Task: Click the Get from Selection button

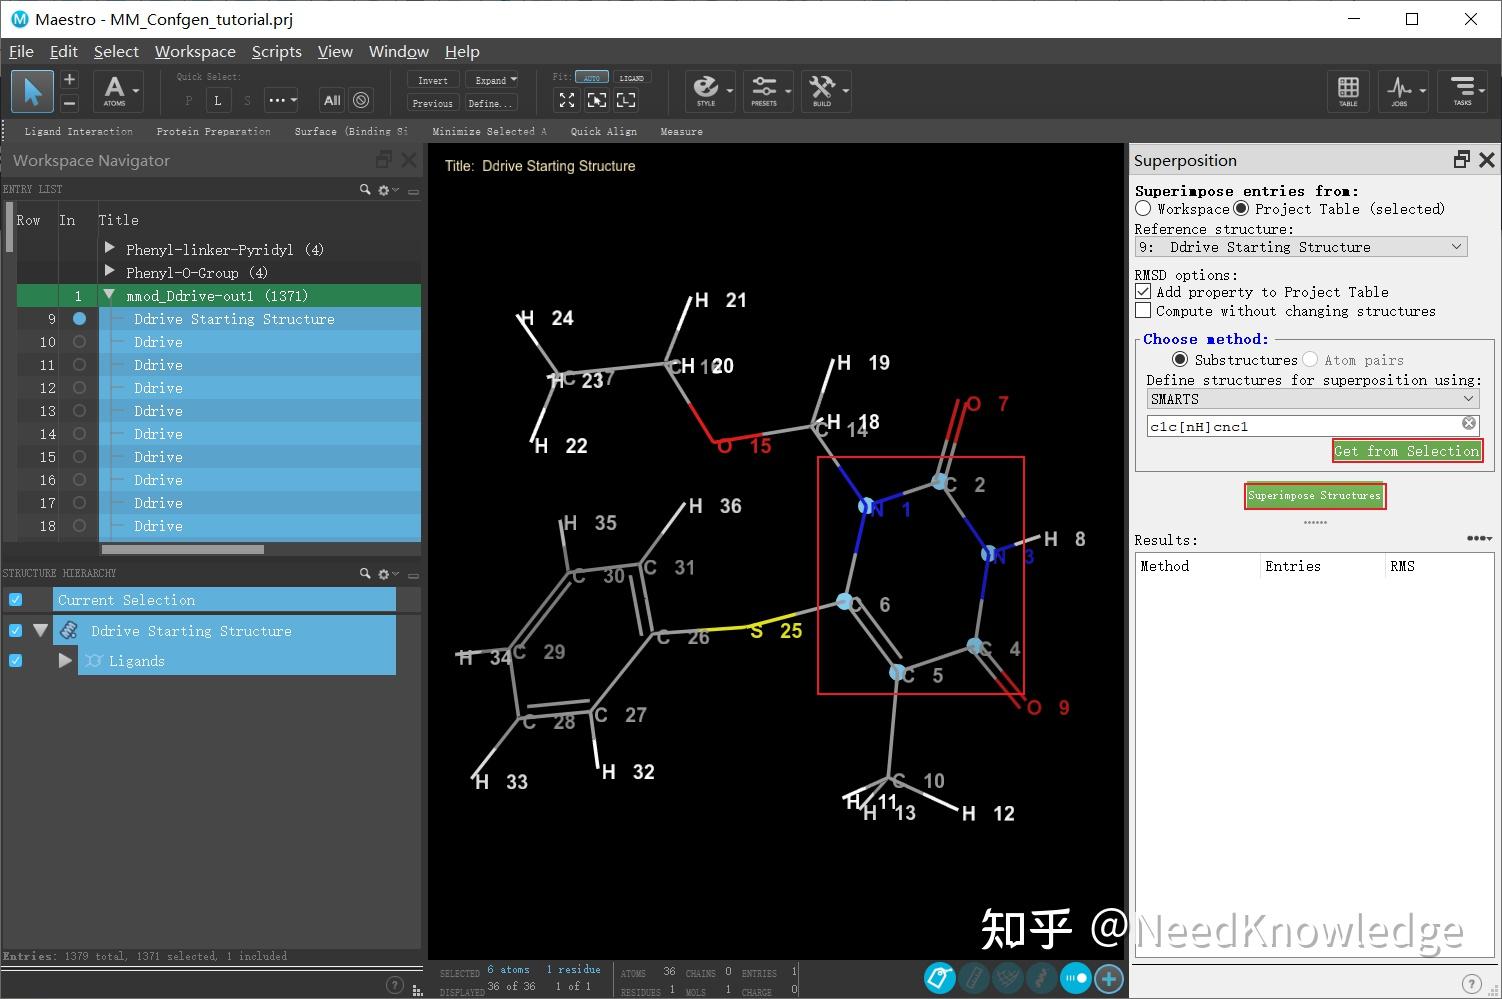Action: [1406, 450]
